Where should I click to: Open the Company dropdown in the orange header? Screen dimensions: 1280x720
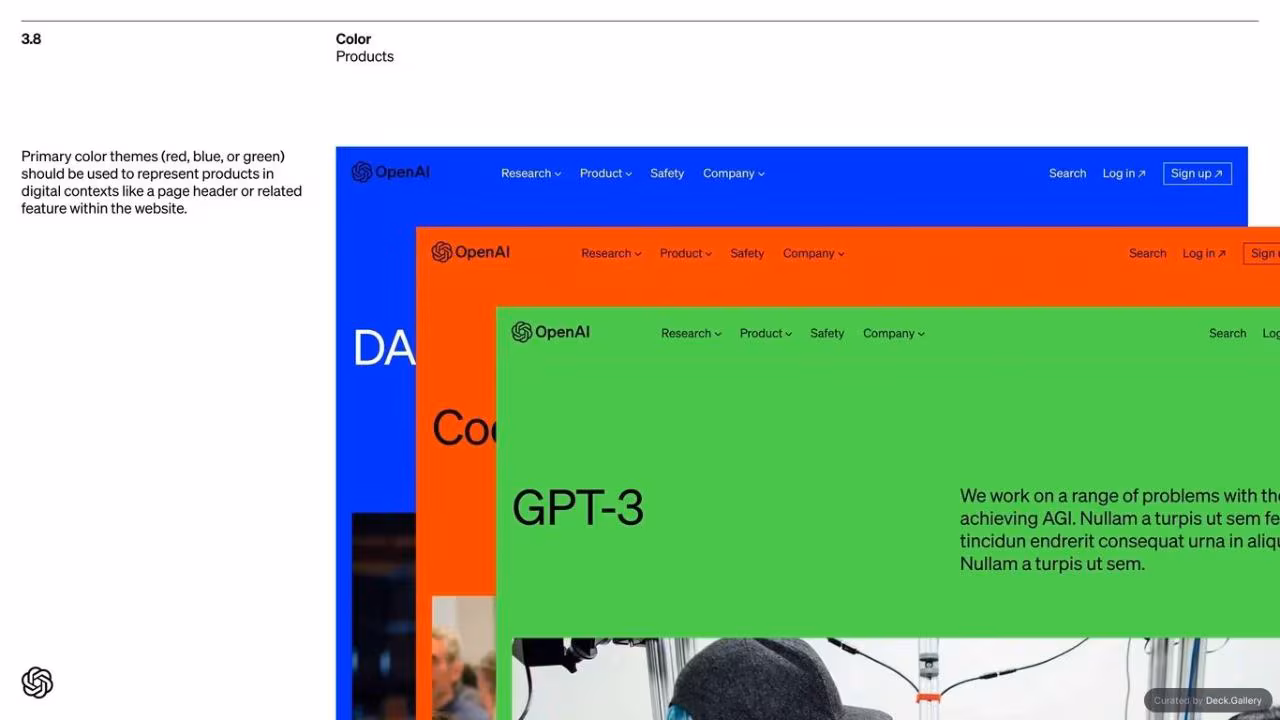pyautogui.click(x=814, y=253)
